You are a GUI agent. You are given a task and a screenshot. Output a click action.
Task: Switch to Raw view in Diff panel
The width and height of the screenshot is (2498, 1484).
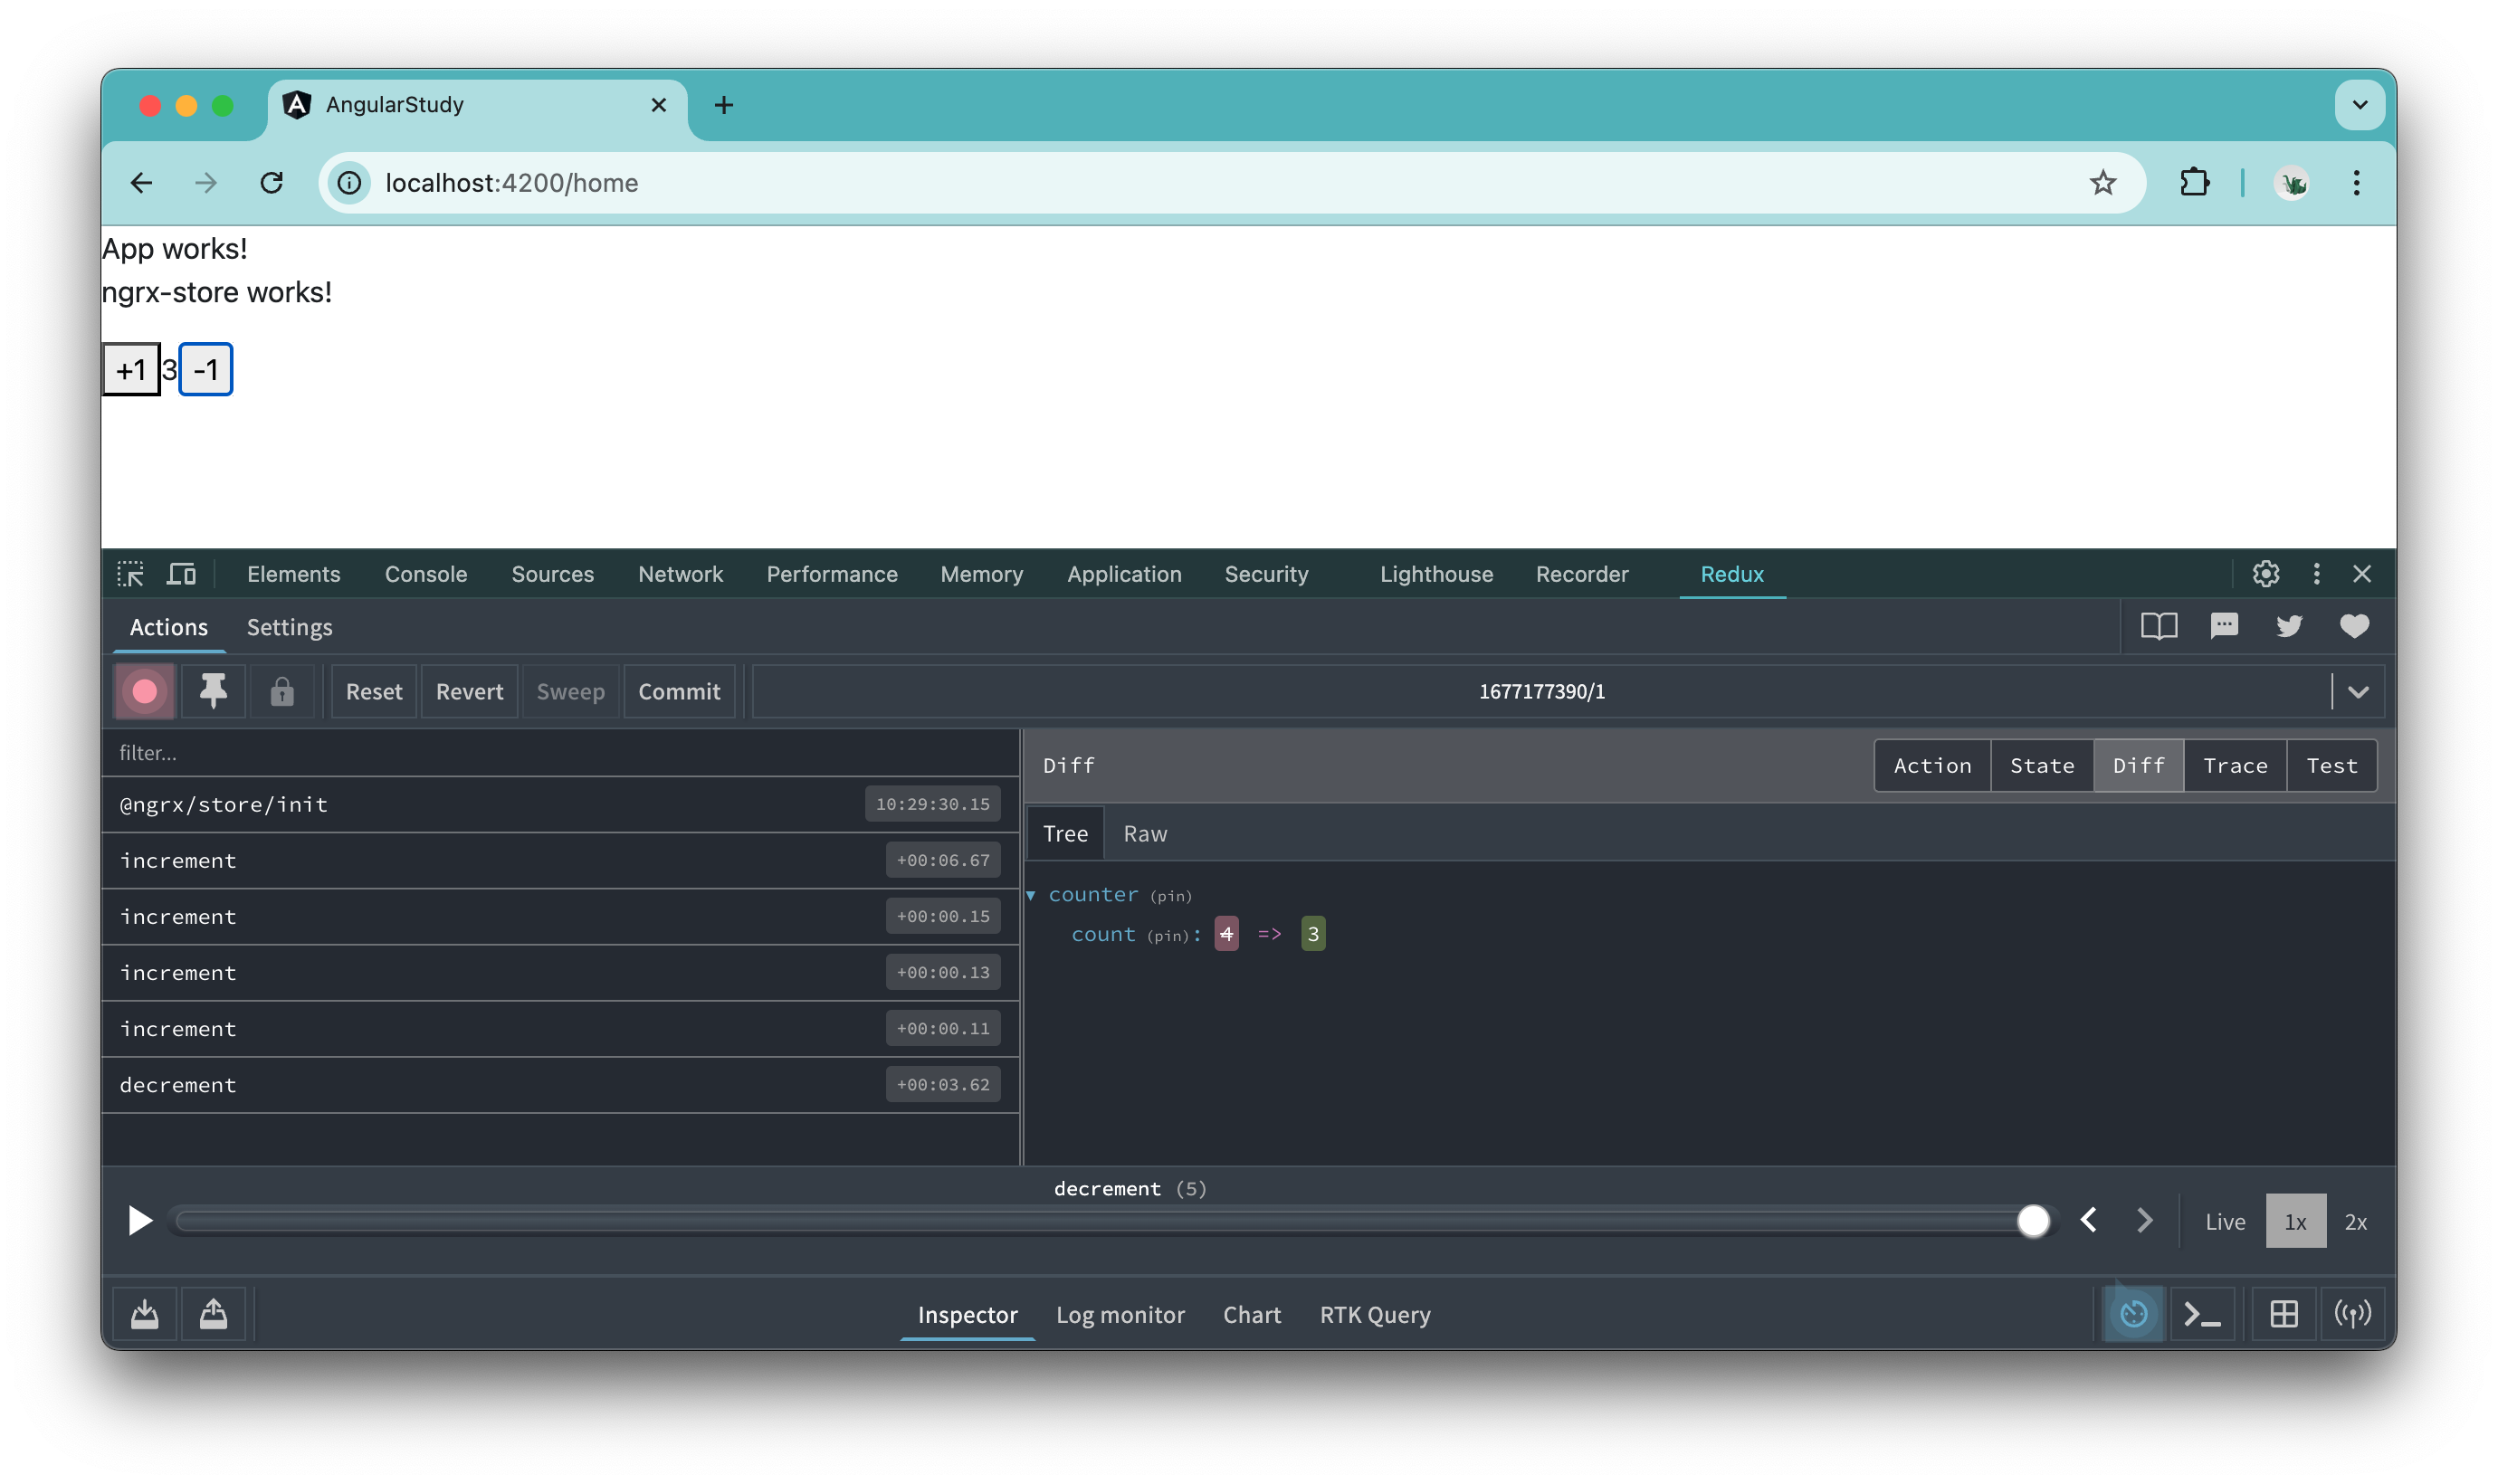coord(1145,832)
